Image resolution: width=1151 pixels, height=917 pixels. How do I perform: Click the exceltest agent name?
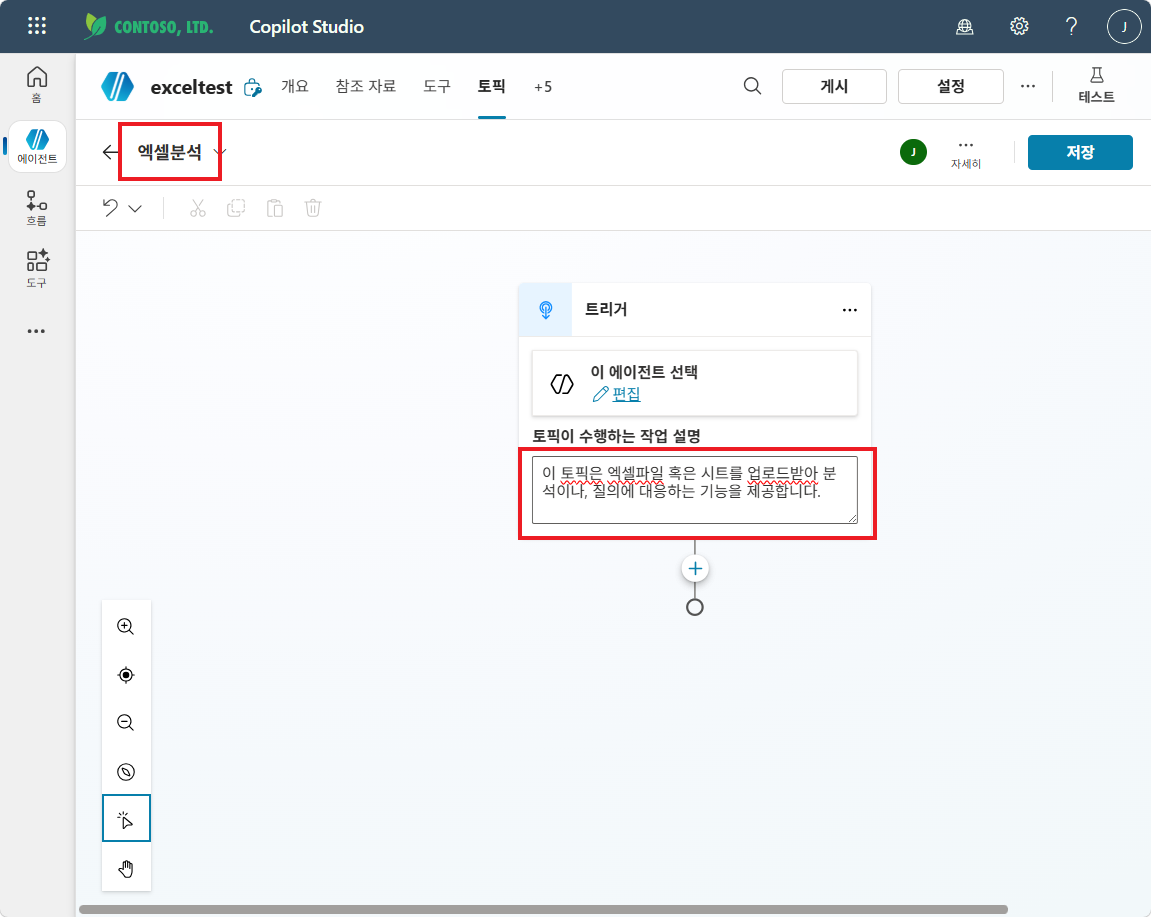pyautogui.click(x=191, y=87)
